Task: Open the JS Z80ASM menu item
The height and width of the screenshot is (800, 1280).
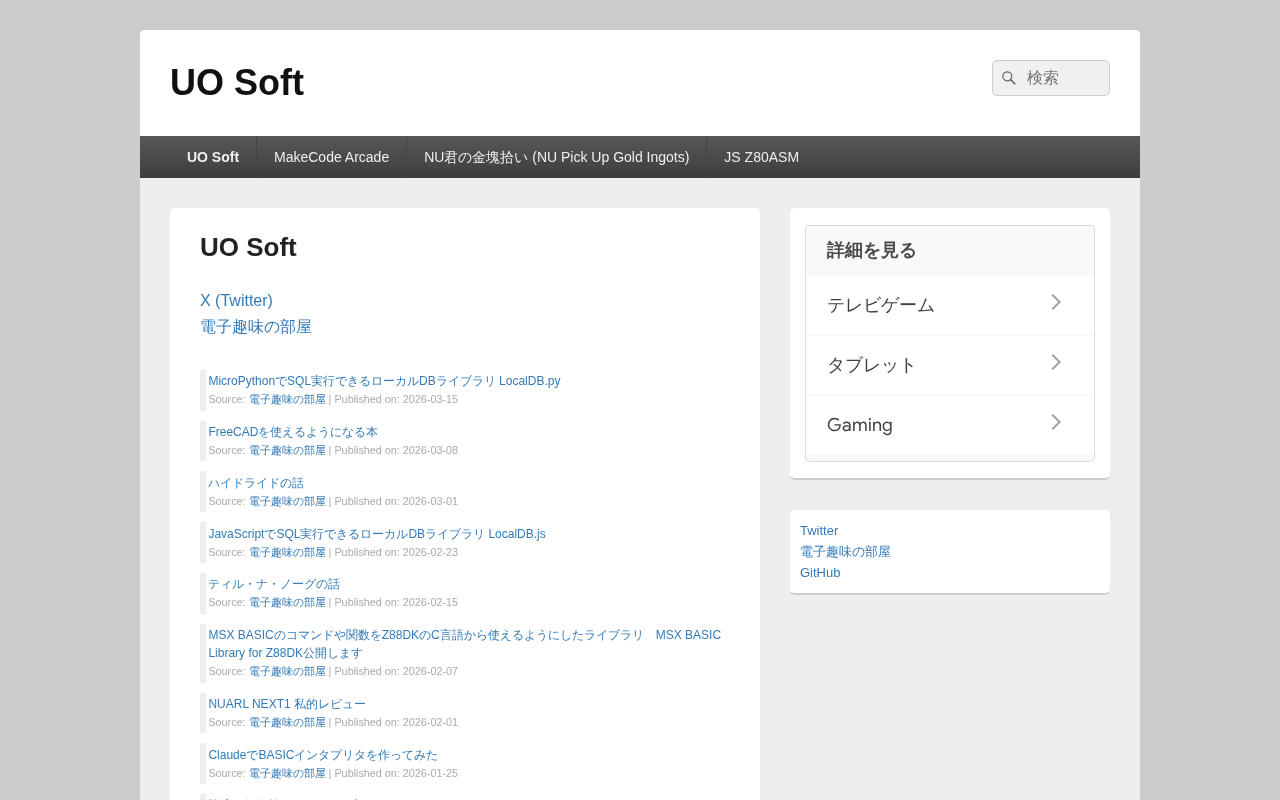Action: point(761,157)
